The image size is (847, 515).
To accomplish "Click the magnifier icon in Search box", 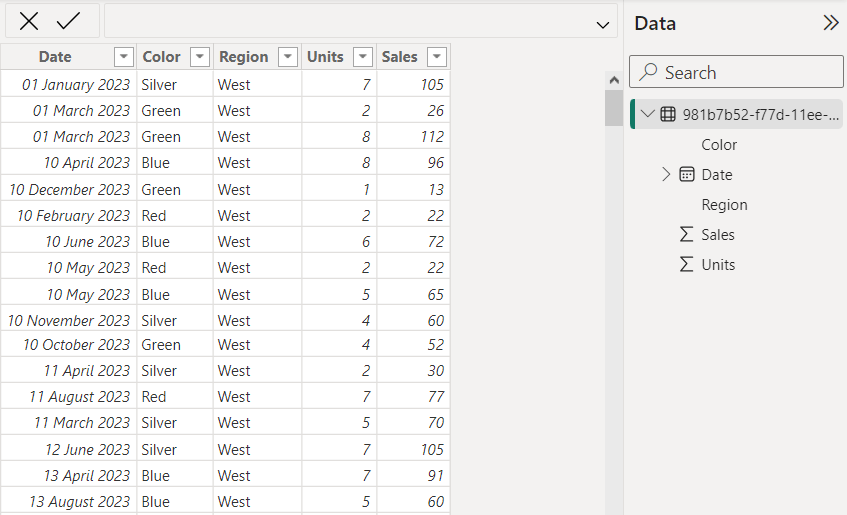I will (x=648, y=72).
